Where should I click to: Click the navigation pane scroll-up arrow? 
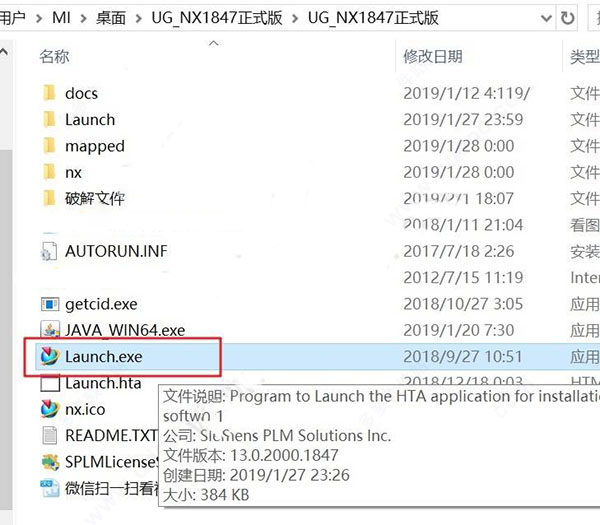[4, 52]
